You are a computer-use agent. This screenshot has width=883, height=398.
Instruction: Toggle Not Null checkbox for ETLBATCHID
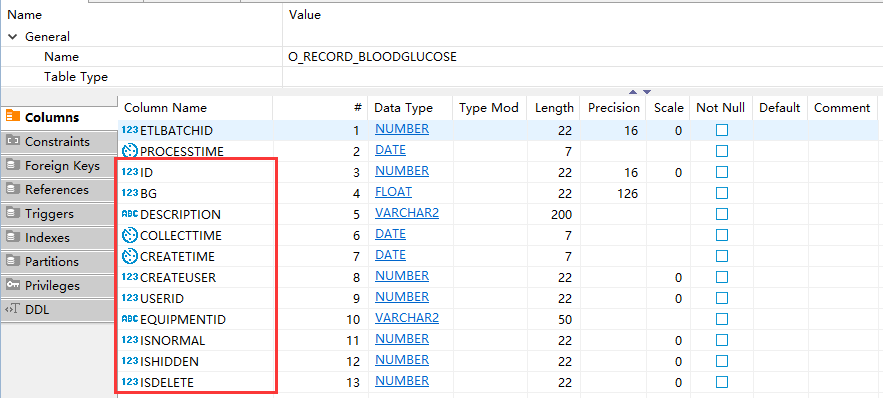(721, 131)
